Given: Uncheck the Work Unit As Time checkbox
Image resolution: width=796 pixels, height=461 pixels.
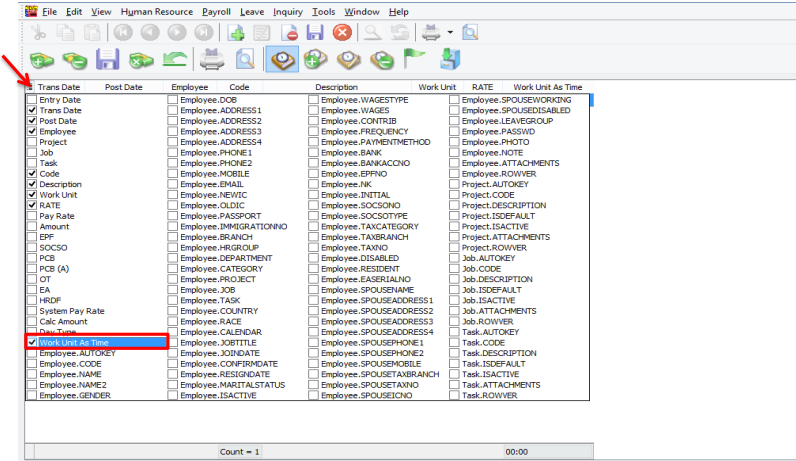Looking at the screenshot, I should tap(32, 342).
